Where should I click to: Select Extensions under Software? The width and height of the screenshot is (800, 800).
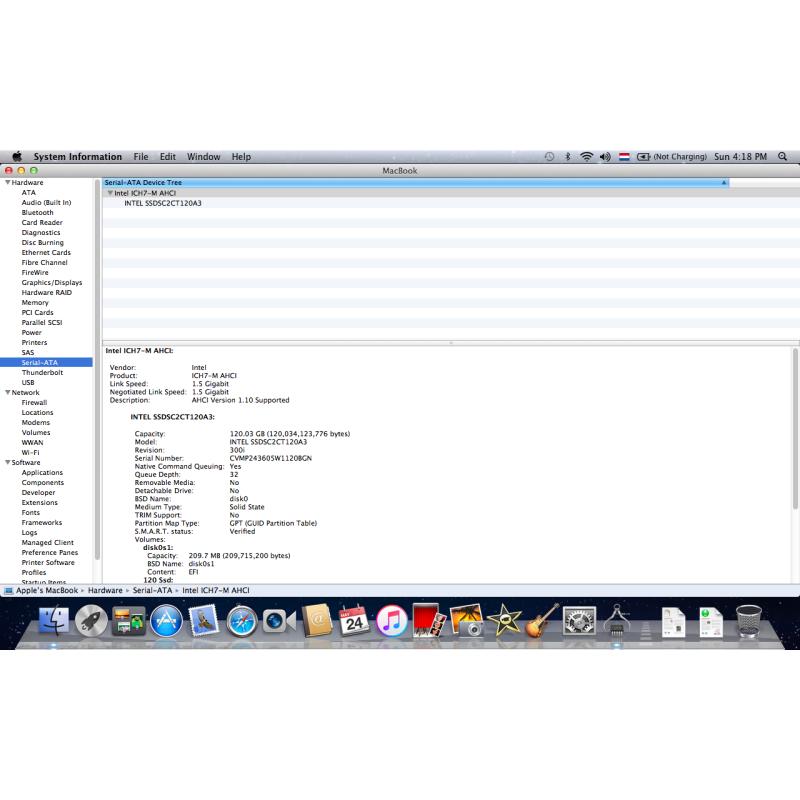(x=39, y=502)
